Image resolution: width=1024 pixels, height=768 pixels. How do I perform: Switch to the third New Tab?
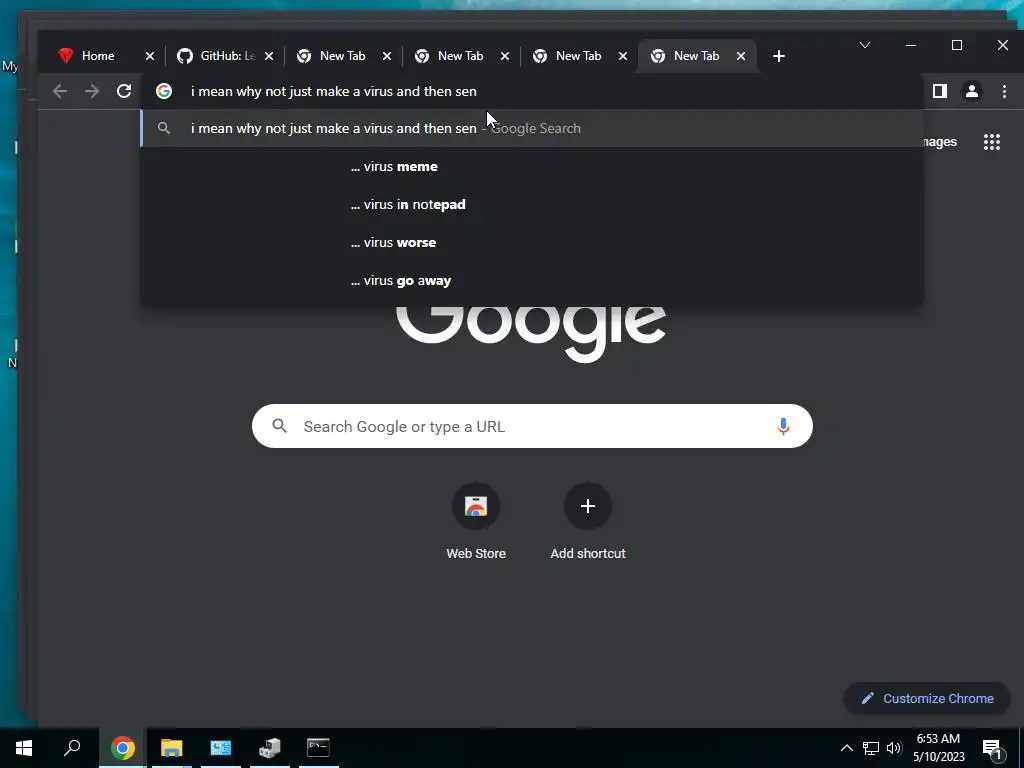point(578,56)
